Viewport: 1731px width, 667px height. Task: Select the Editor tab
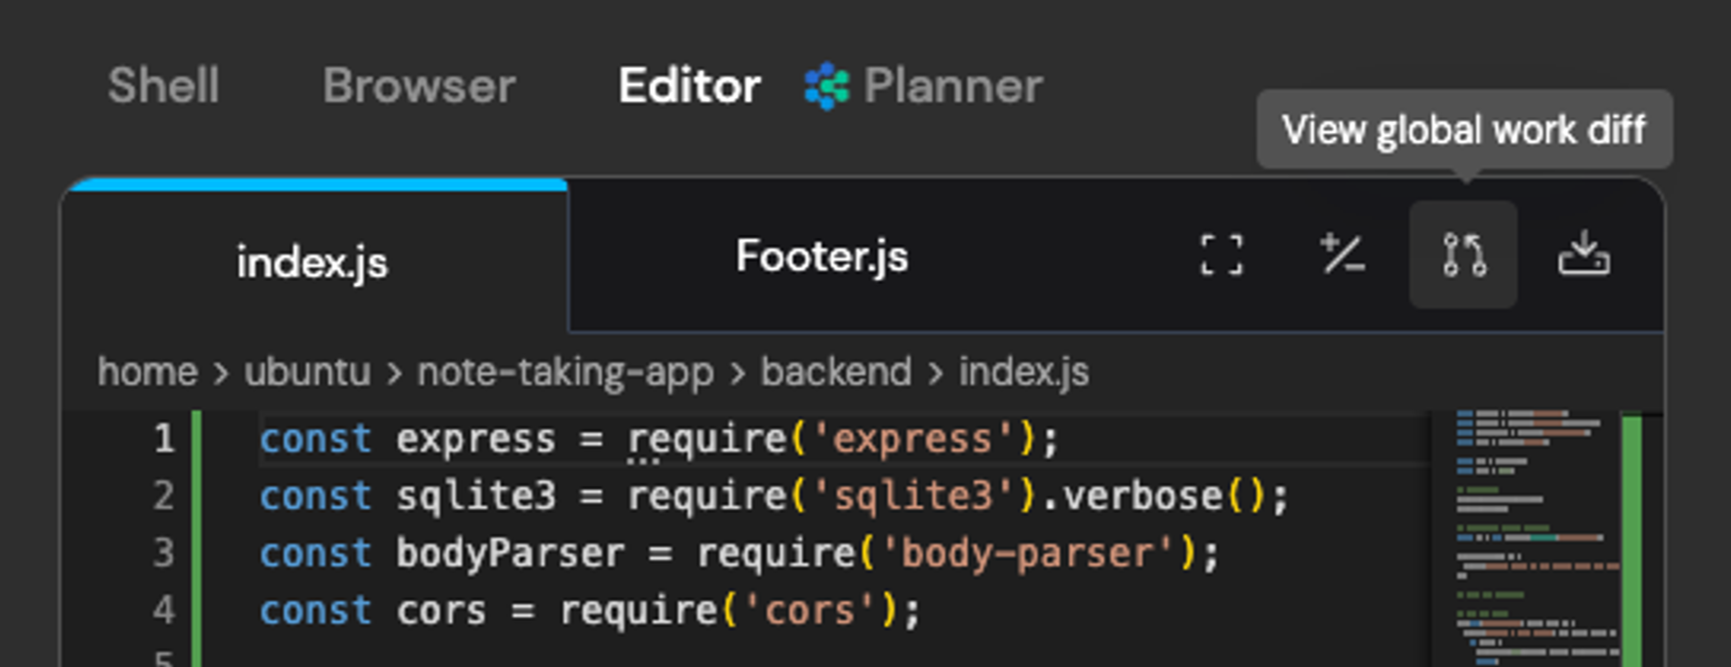(x=689, y=86)
